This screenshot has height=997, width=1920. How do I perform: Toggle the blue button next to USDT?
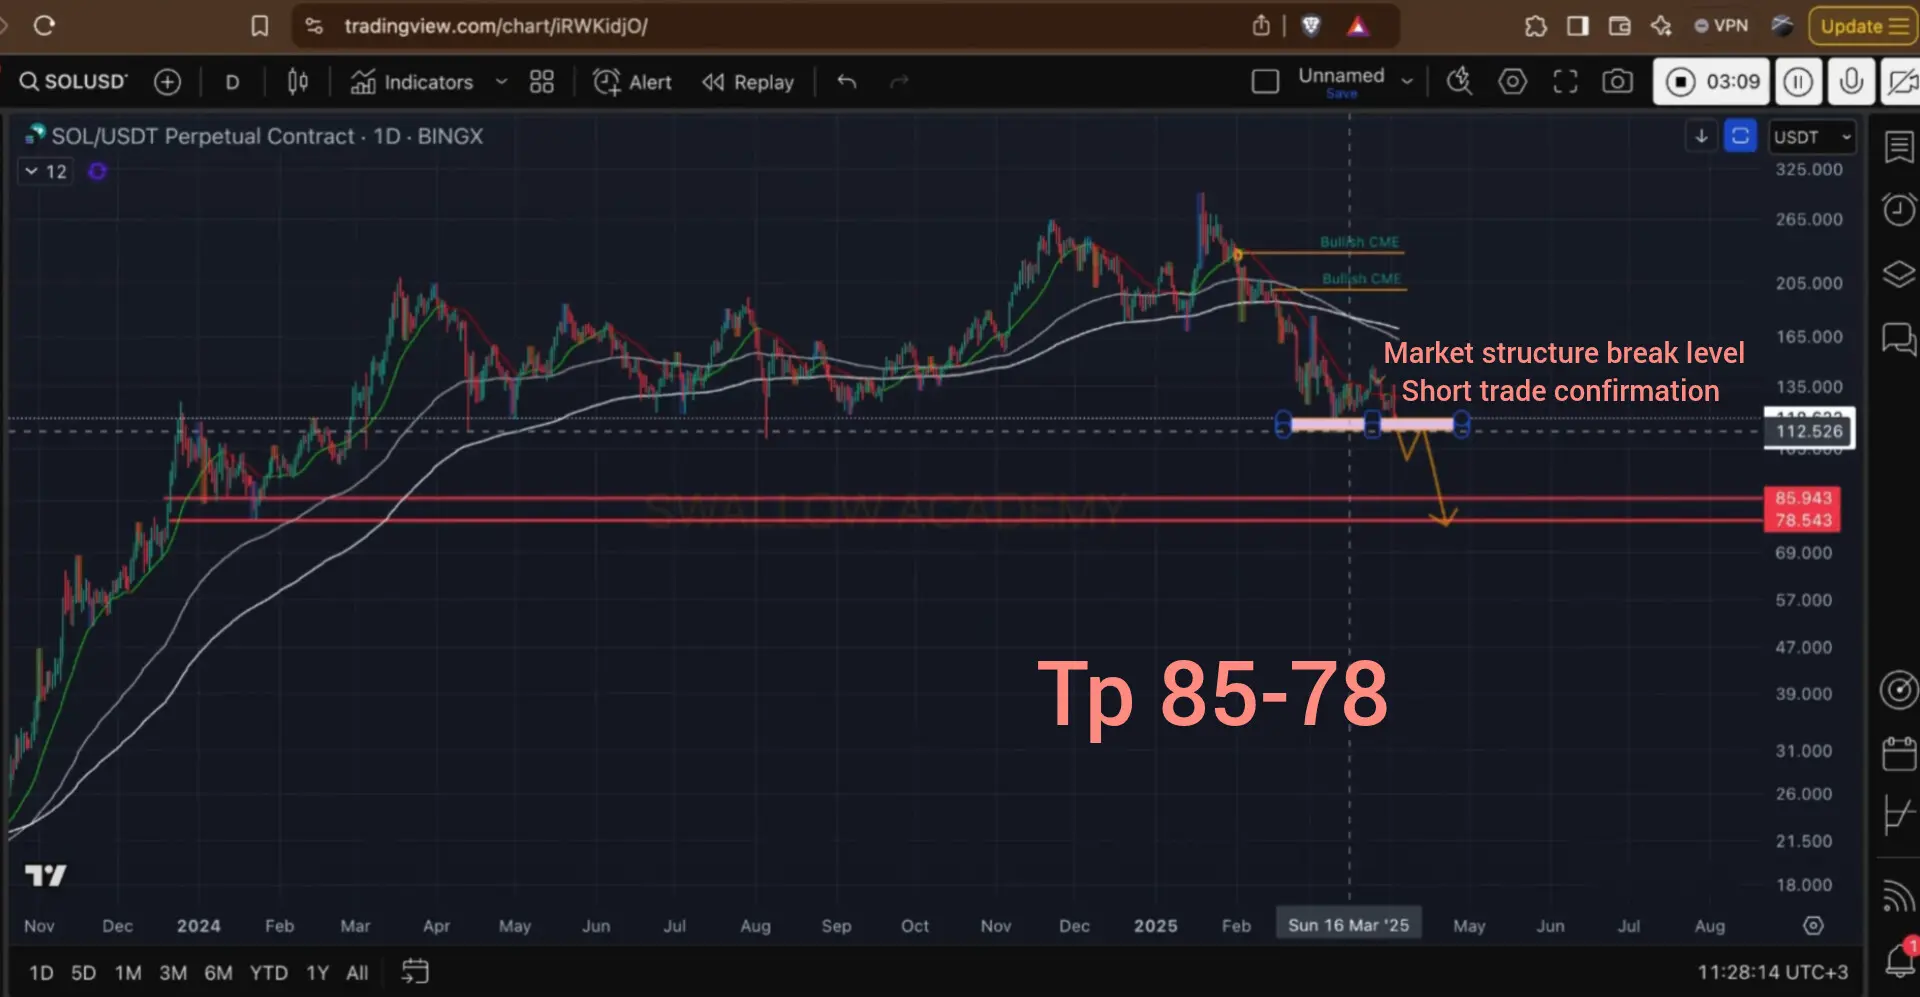pos(1740,136)
